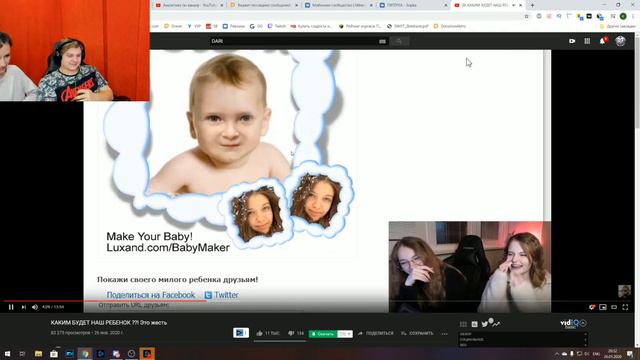Open Windows notification center
The height and width of the screenshot is (360, 640).
tap(631, 353)
